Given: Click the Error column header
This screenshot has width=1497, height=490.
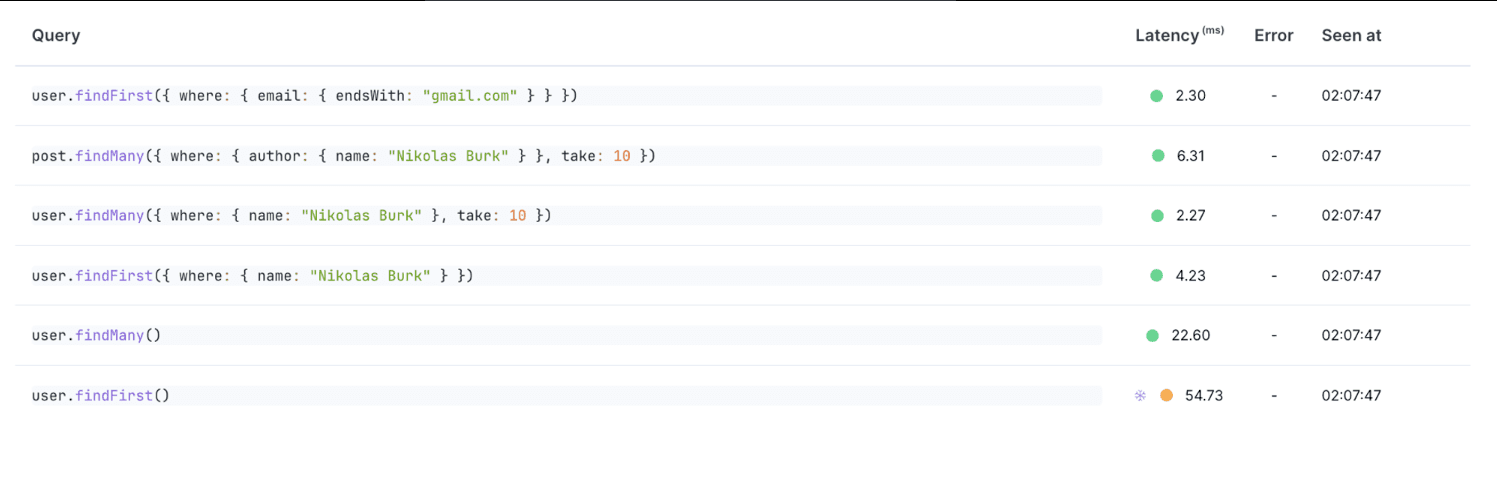Looking at the screenshot, I should tap(1273, 36).
